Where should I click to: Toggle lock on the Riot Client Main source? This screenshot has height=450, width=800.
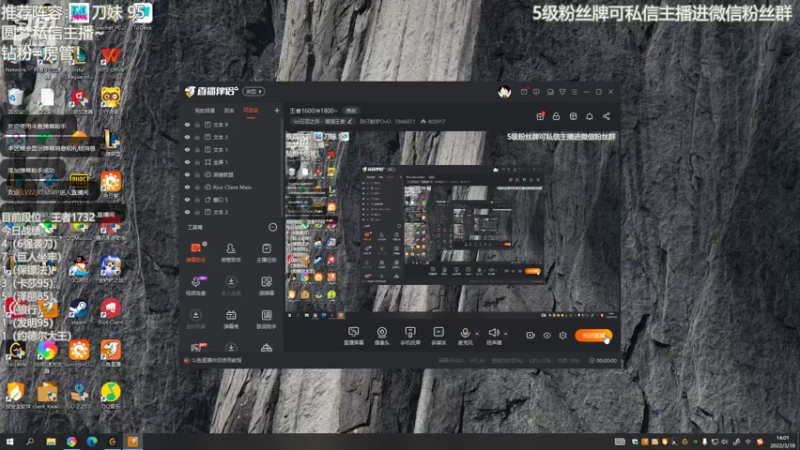pos(197,187)
